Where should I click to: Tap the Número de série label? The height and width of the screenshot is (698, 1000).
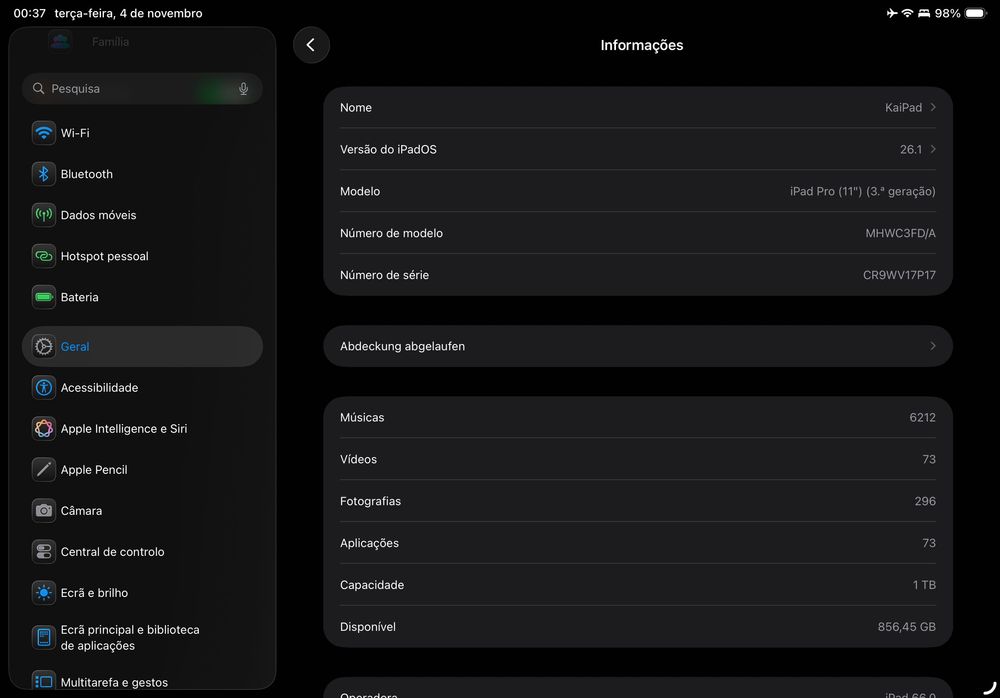385,275
